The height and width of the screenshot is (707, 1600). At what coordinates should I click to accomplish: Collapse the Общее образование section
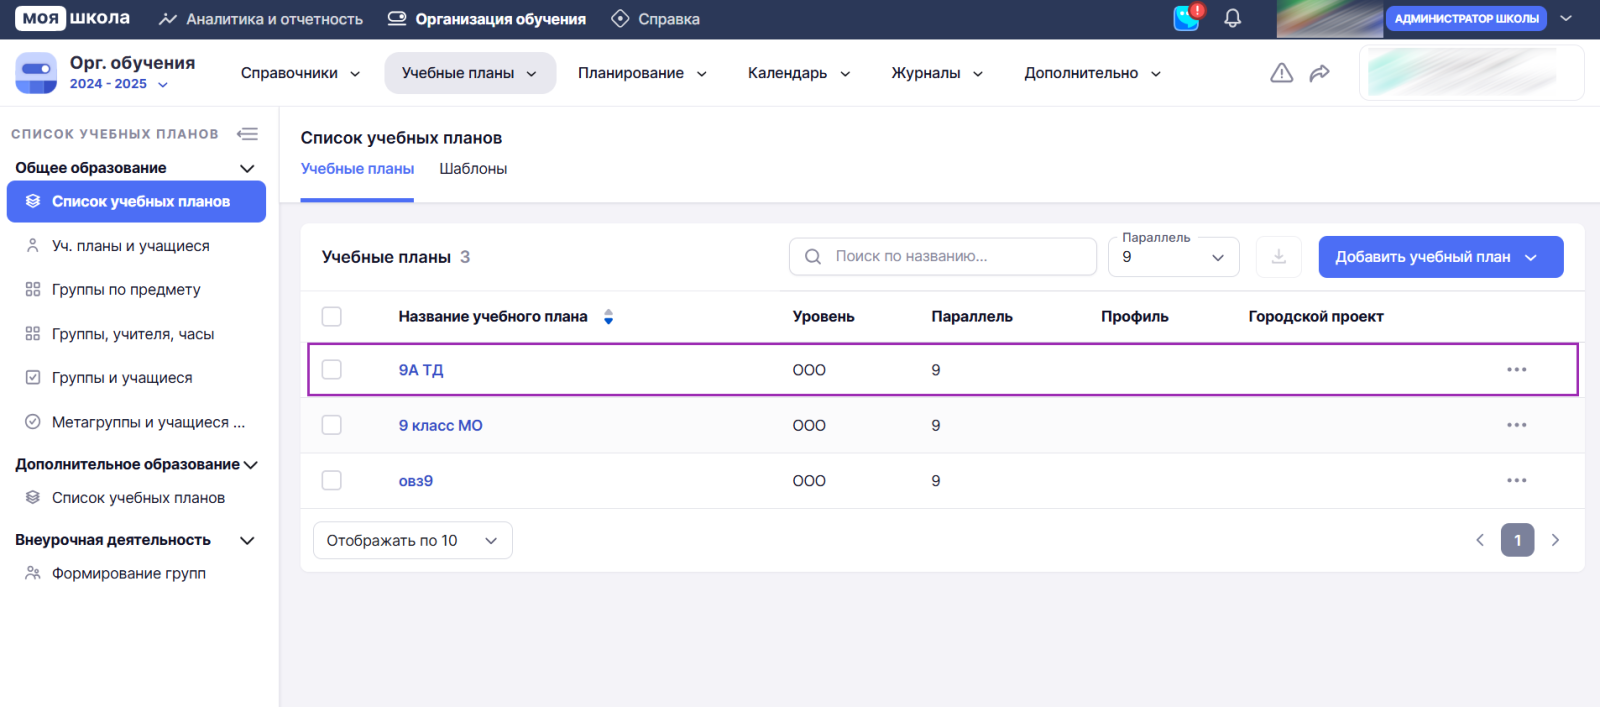(247, 168)
